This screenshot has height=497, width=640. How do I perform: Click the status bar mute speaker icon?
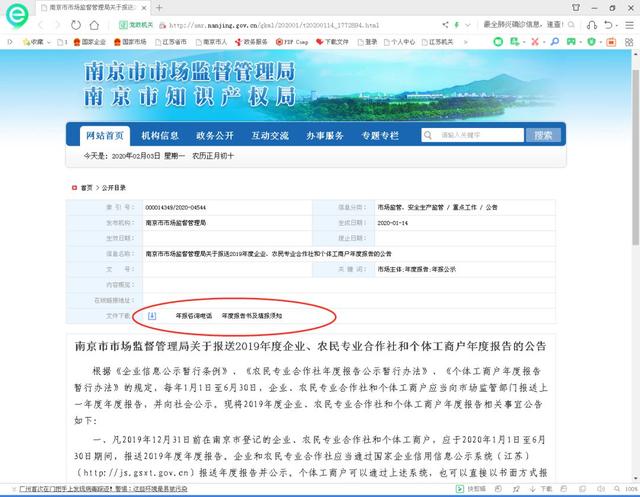coord(601,488)
